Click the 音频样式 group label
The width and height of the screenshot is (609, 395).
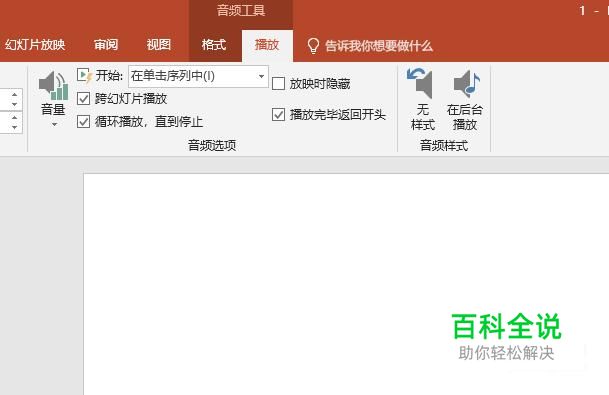(x=444, y=146)
